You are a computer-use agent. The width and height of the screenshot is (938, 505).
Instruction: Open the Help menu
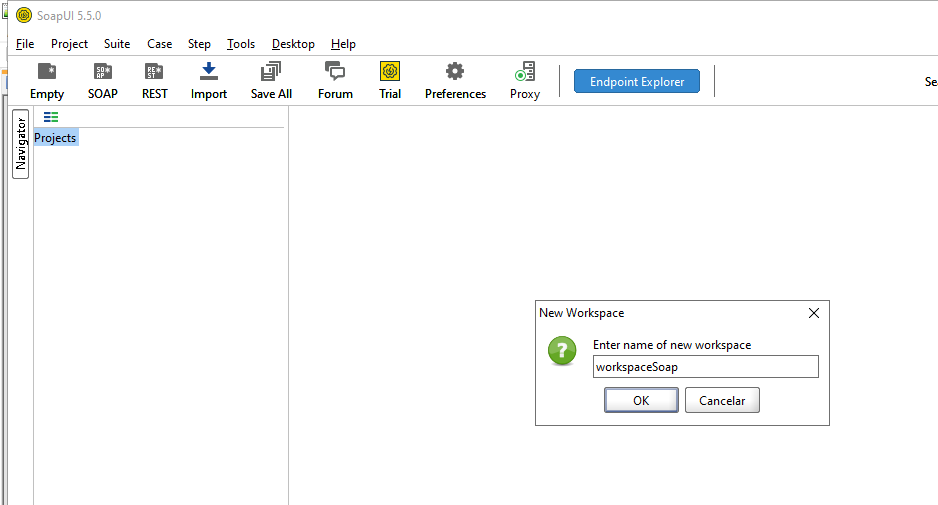[x=343, y=44]
